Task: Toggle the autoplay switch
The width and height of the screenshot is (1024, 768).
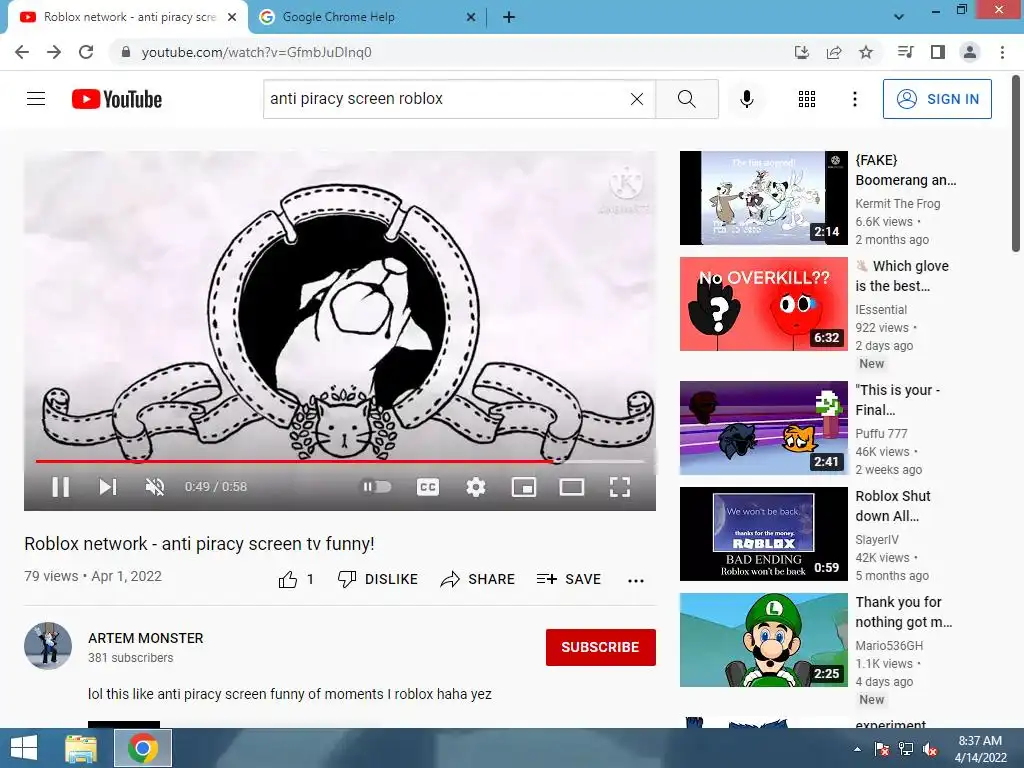Action: pyautogui.click(x=377, y=487)
